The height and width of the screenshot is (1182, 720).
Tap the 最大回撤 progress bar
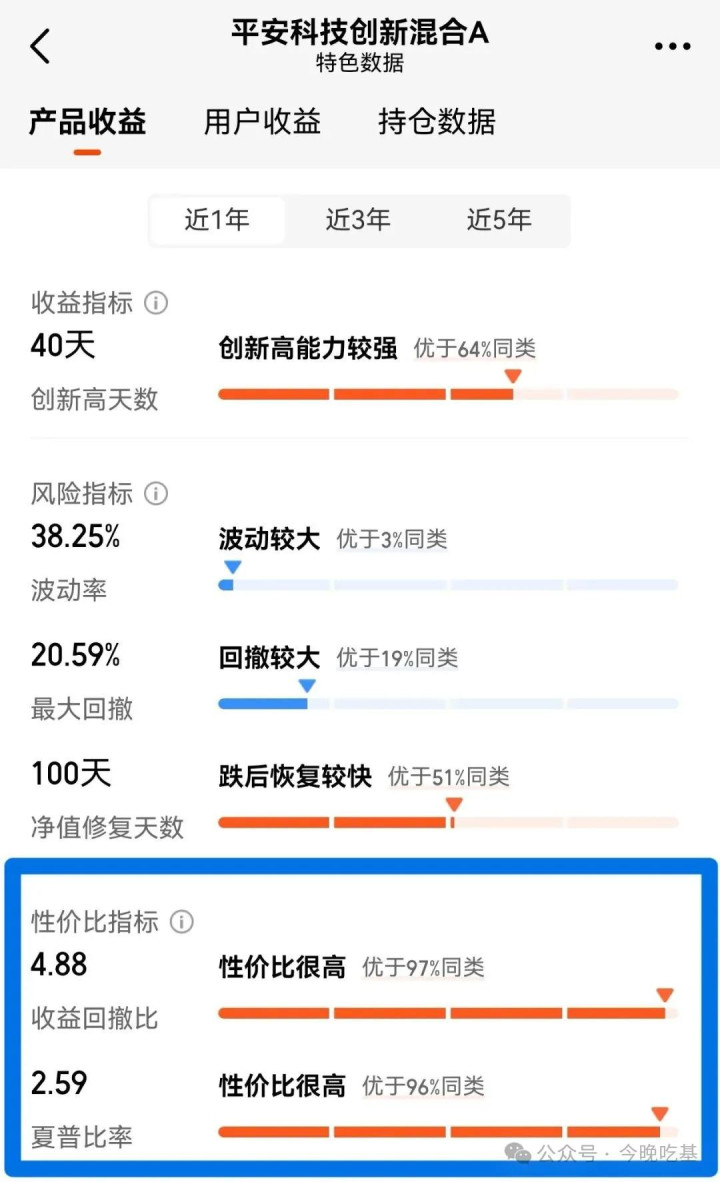(448, 704)
